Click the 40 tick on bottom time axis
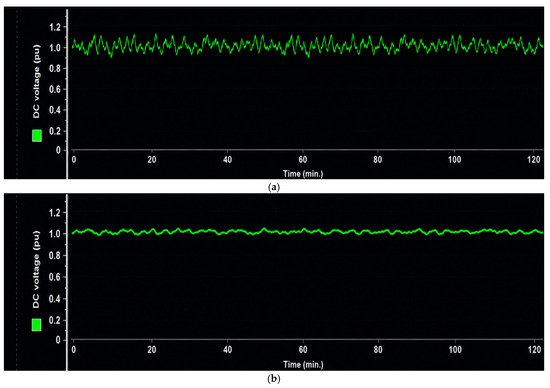The height and width of the screenshot is (388, 550). point(227,349)
